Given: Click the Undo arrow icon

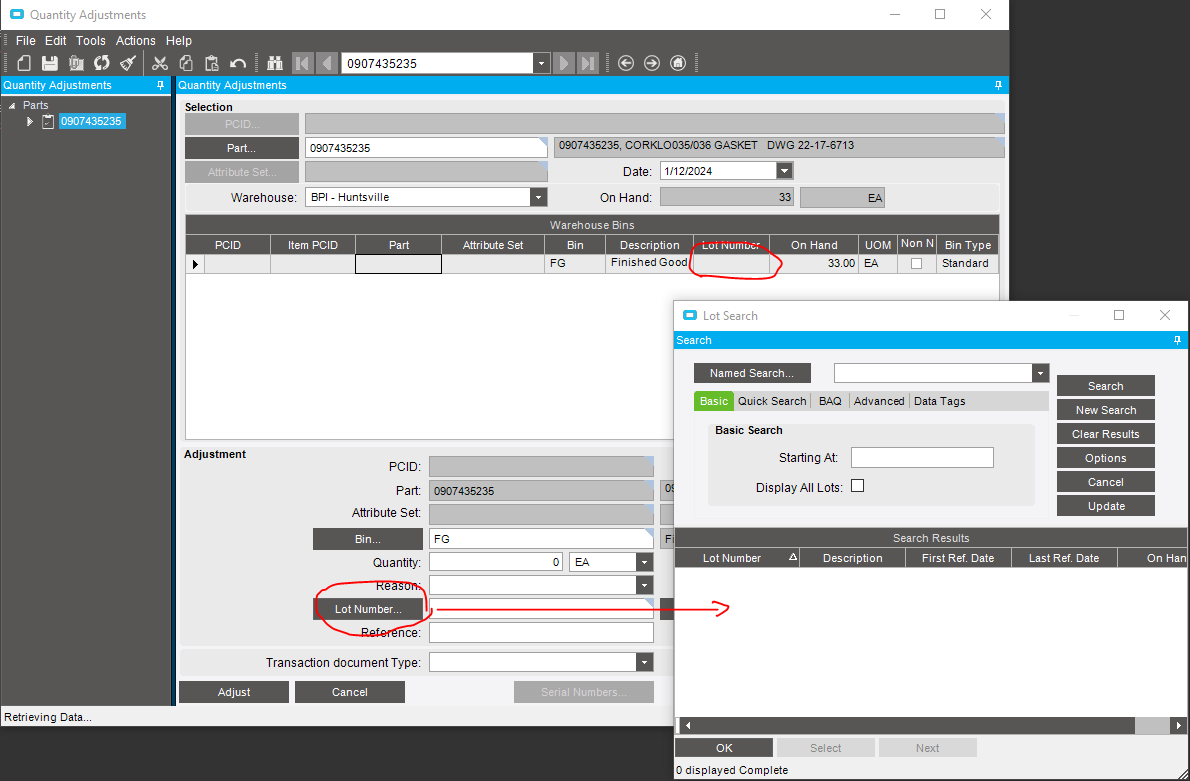Looking at the screenshot, I should 238,63.
